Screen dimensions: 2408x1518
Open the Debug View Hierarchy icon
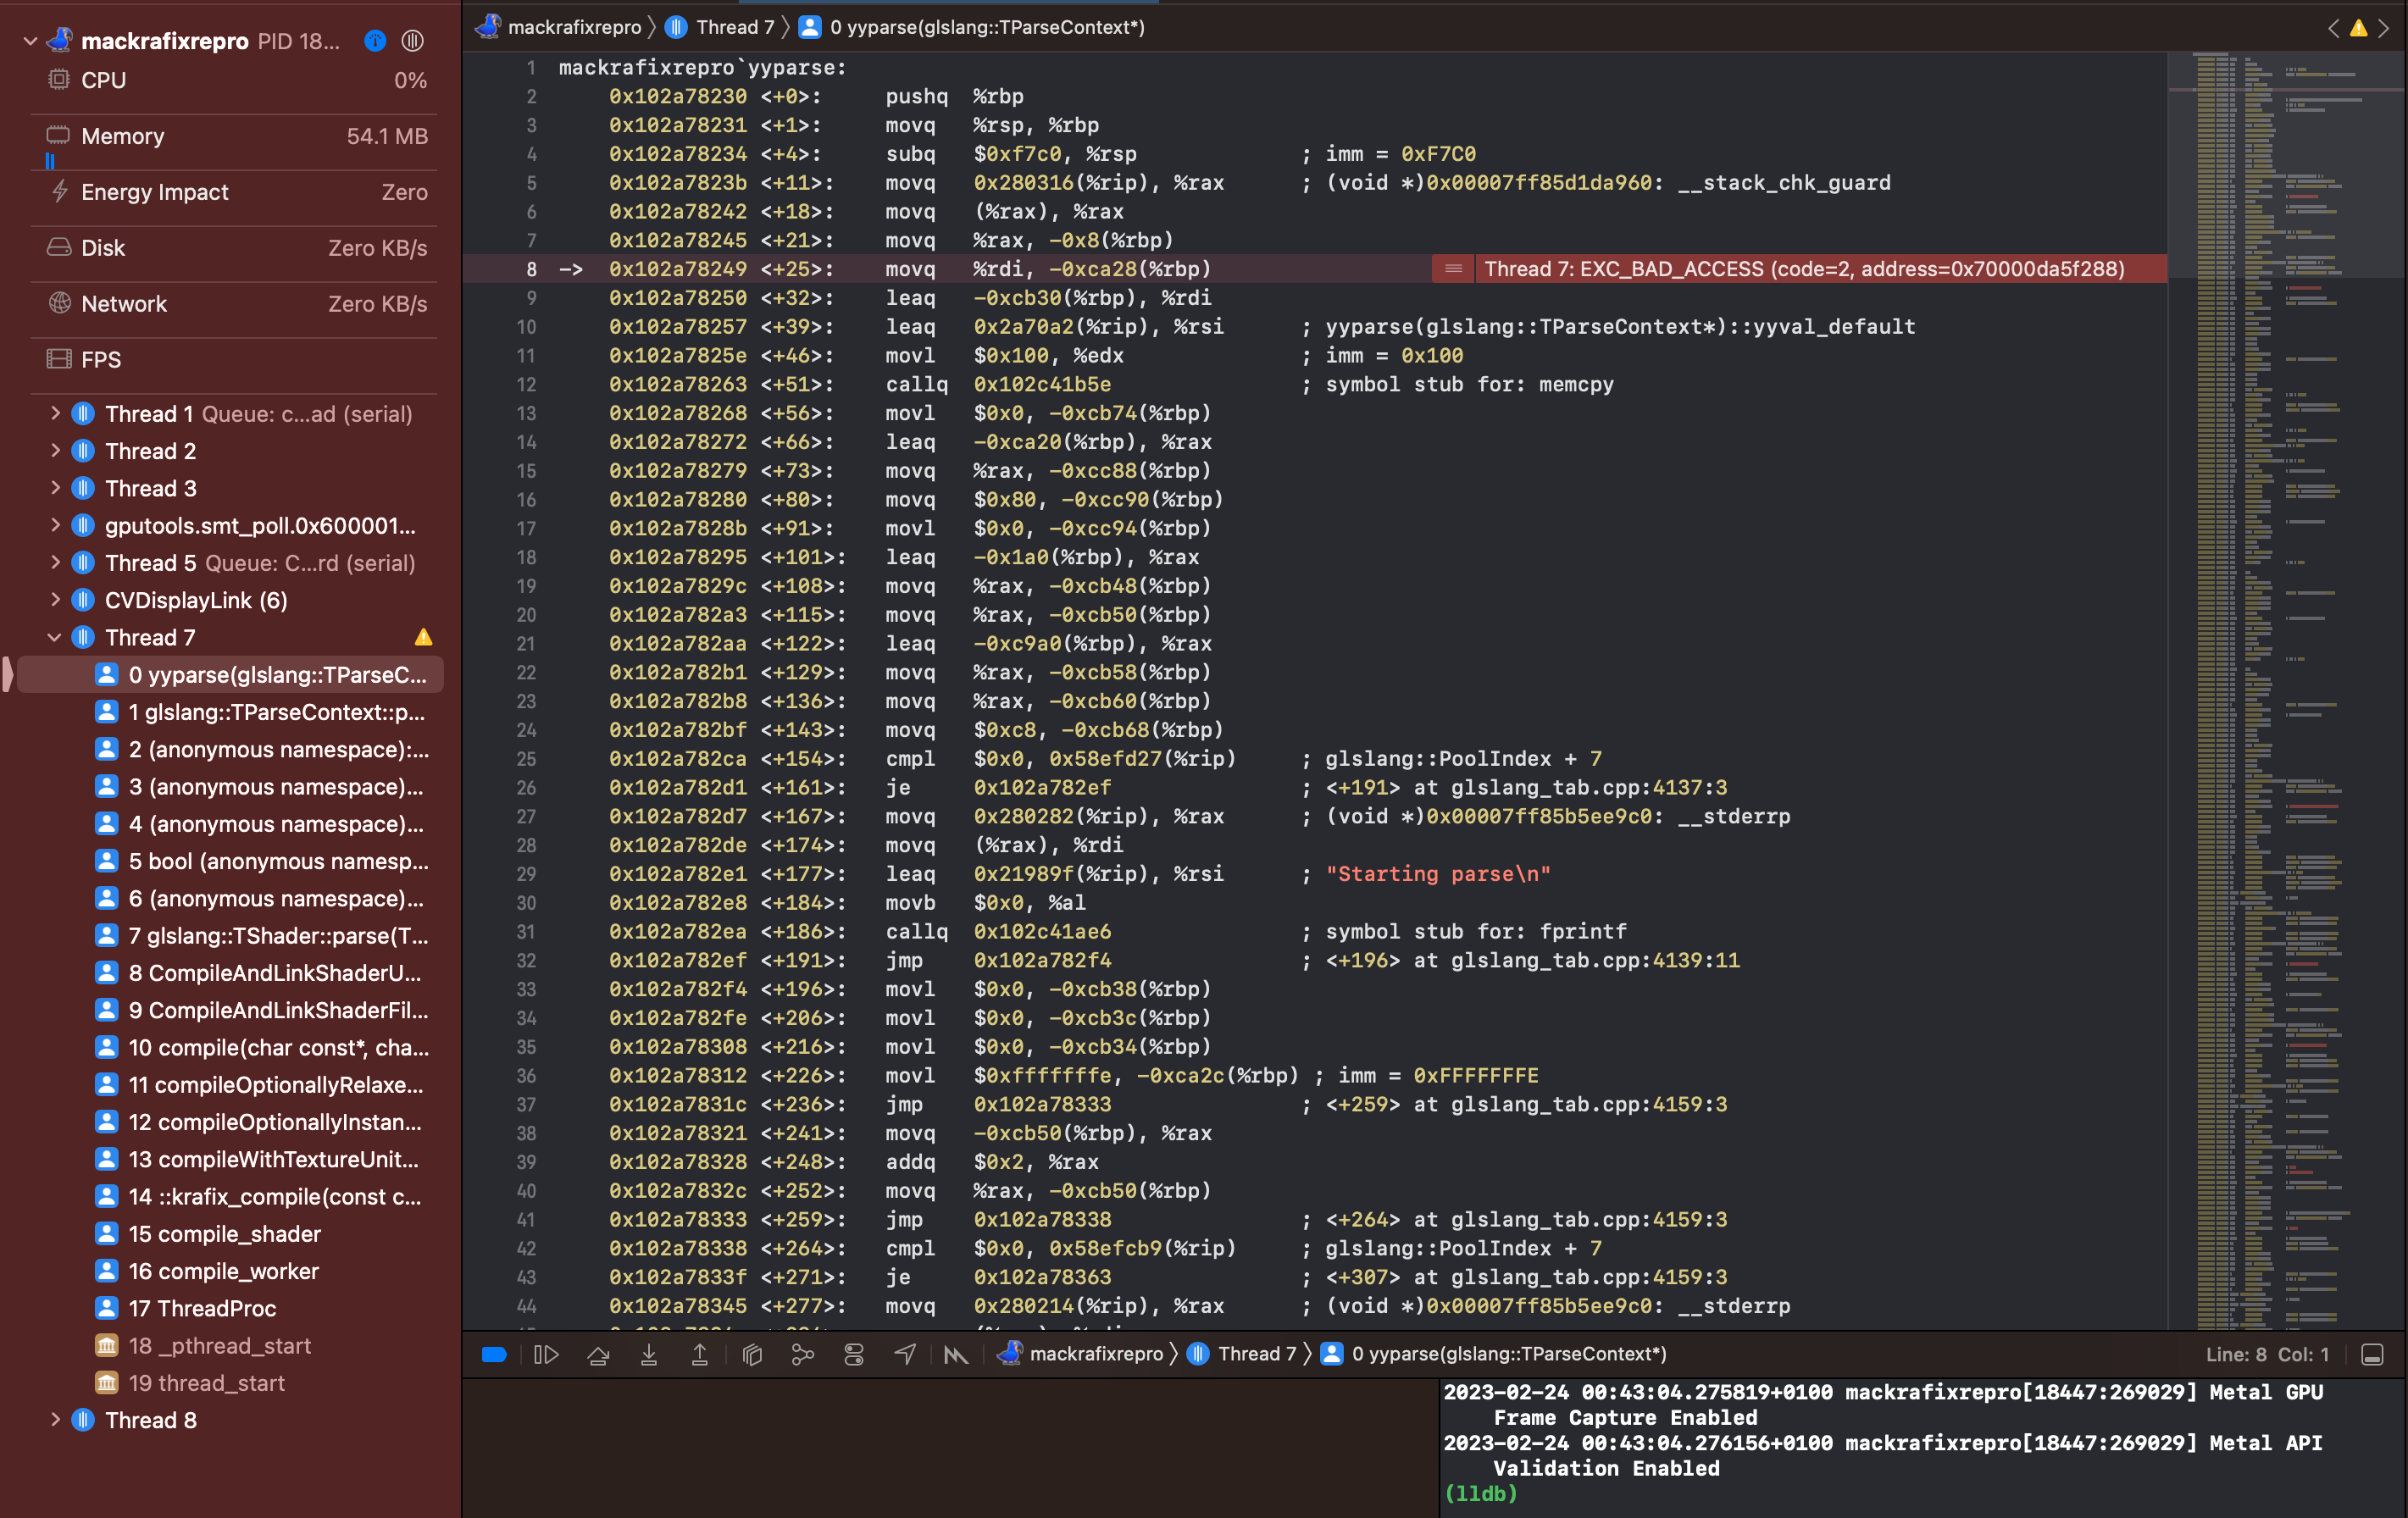[752, 1354]
